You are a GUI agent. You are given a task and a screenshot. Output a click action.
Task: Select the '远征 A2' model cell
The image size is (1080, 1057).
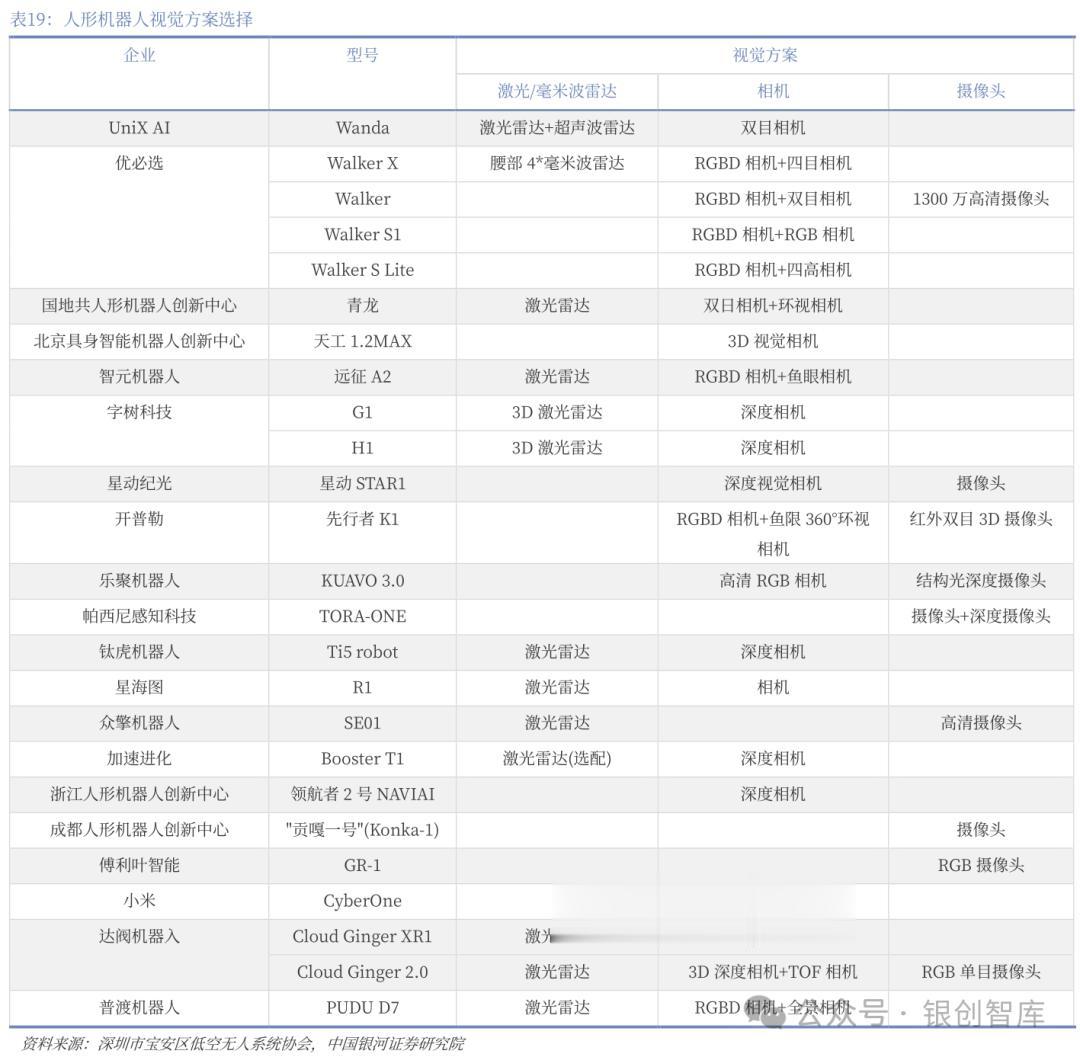point(362,377)
